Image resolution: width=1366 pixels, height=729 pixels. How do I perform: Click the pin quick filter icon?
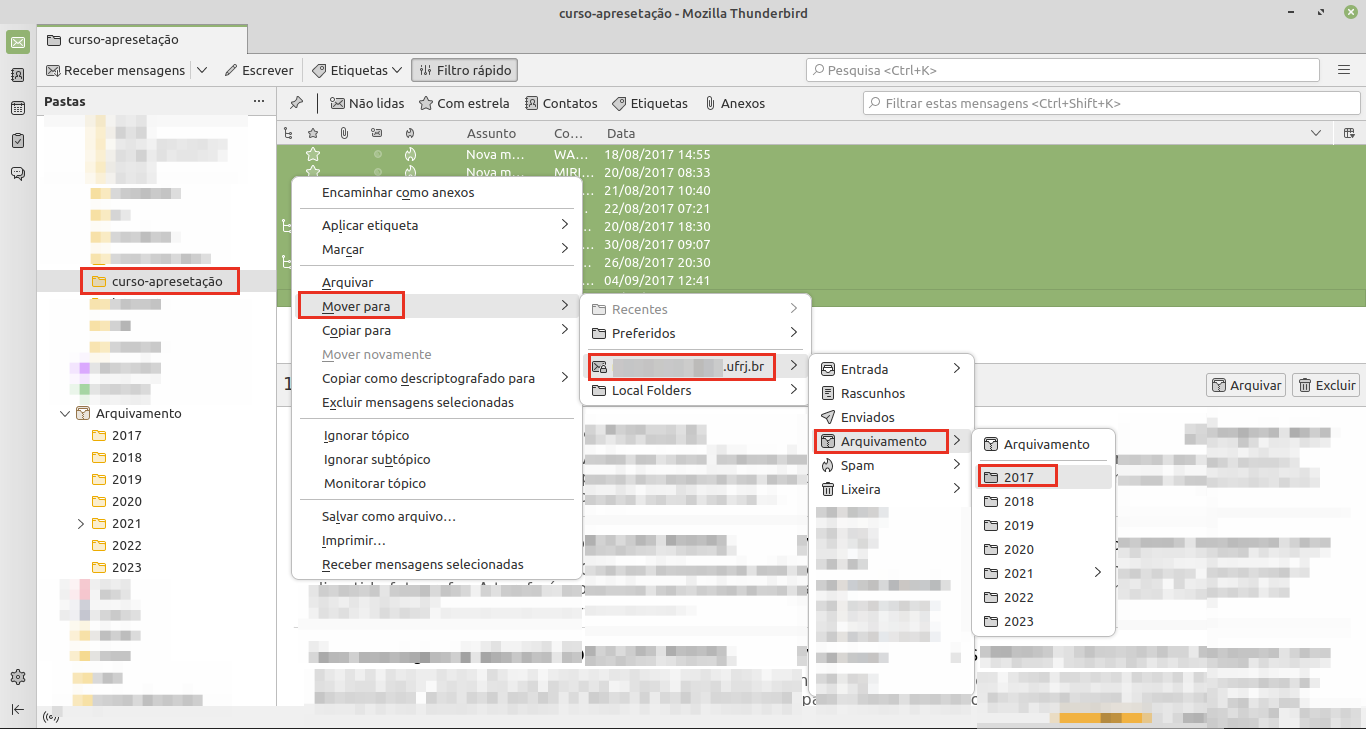pyautogui.click(x=296, y=103)
